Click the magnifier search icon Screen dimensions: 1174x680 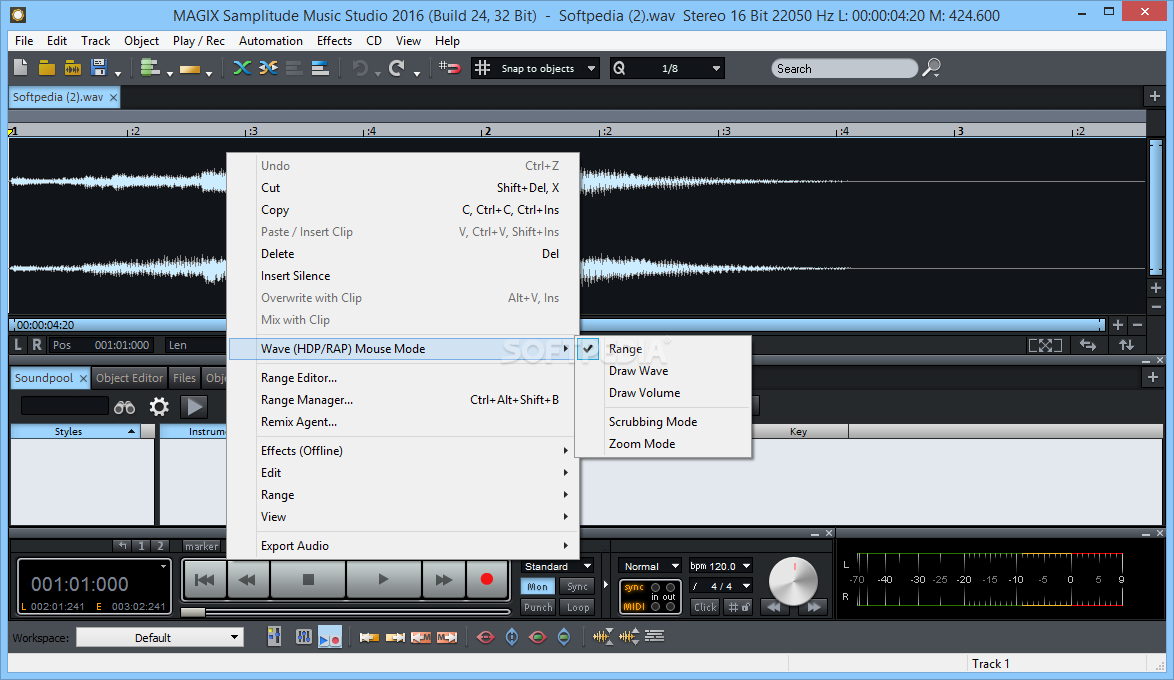pyautogui.click(x=931, y=68)
